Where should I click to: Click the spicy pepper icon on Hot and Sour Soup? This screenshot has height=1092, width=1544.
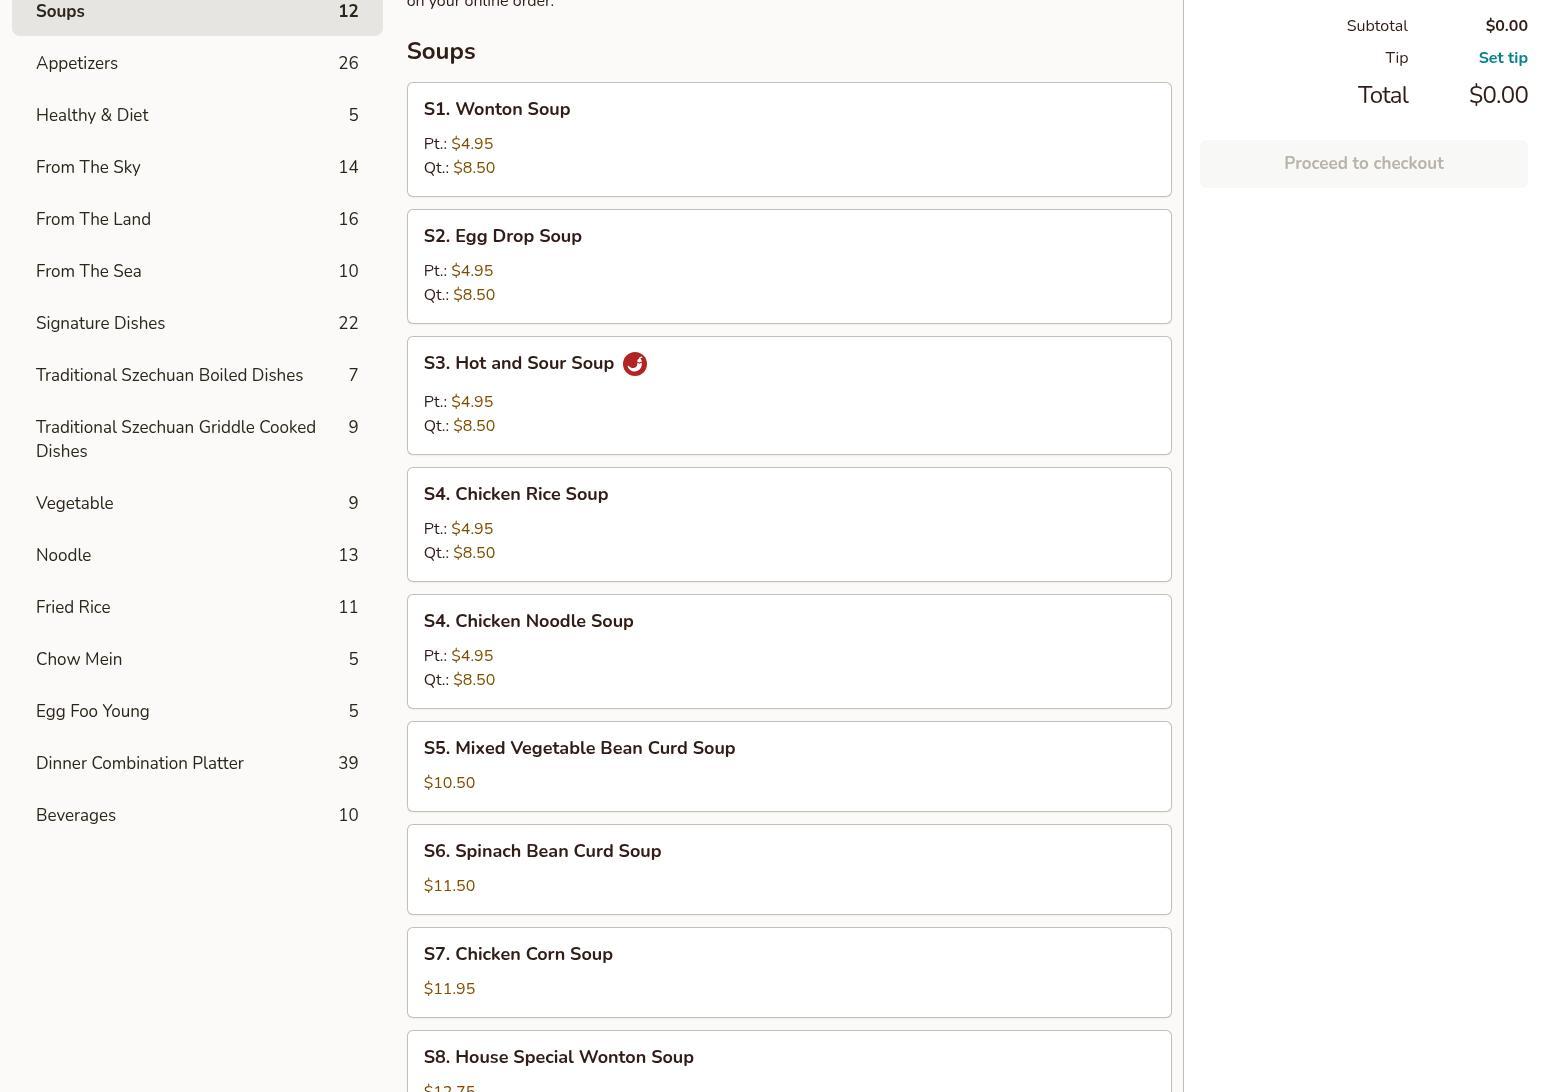click(x=634, y=364)
